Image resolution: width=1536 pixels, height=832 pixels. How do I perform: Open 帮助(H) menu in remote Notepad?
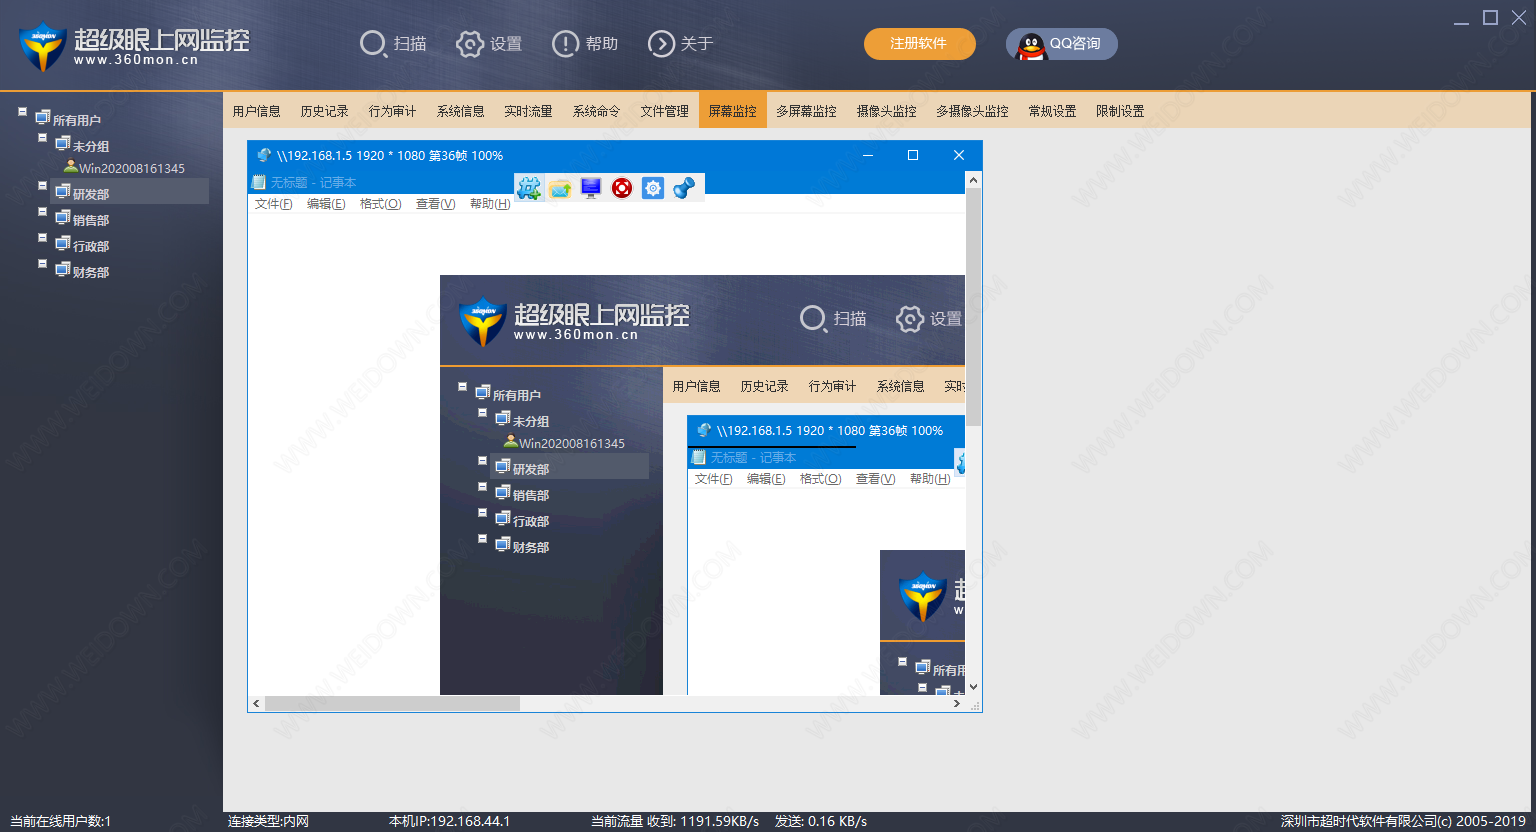490,204
